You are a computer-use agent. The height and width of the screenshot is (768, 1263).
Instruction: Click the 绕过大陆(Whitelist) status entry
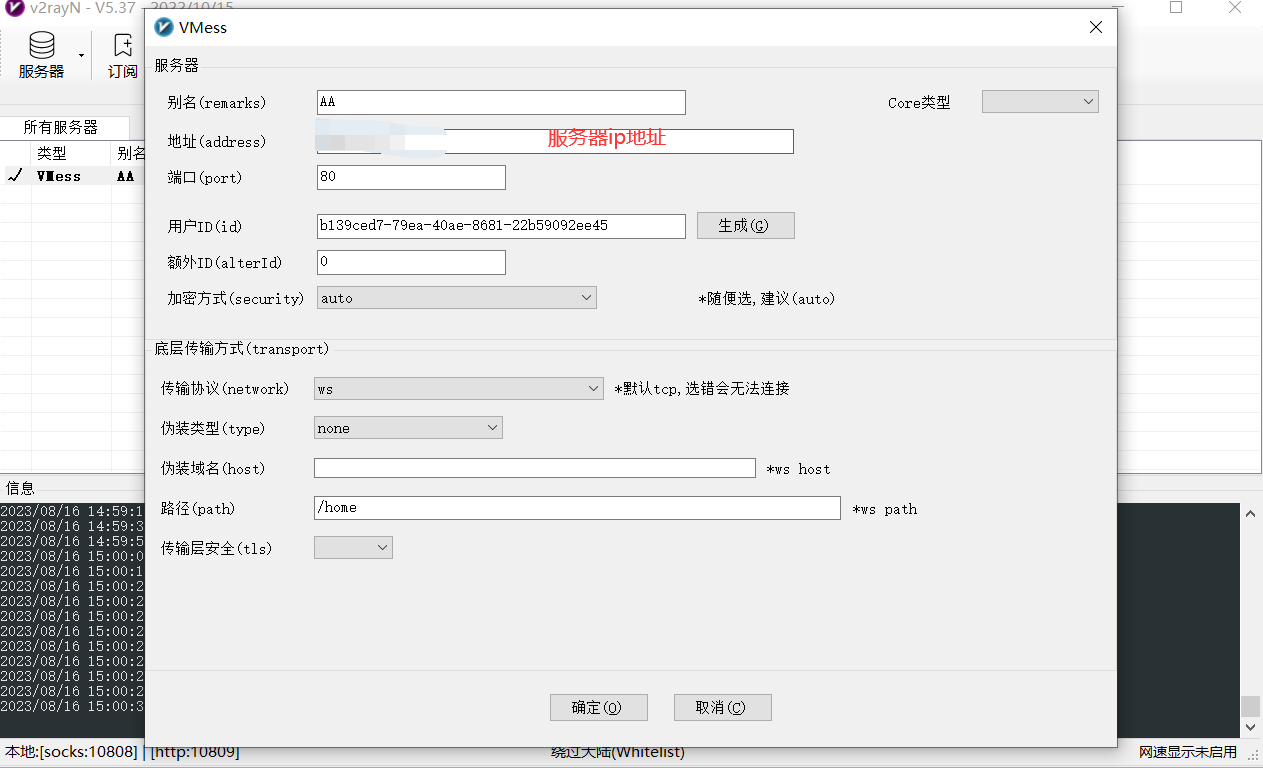tap(618, 752)
